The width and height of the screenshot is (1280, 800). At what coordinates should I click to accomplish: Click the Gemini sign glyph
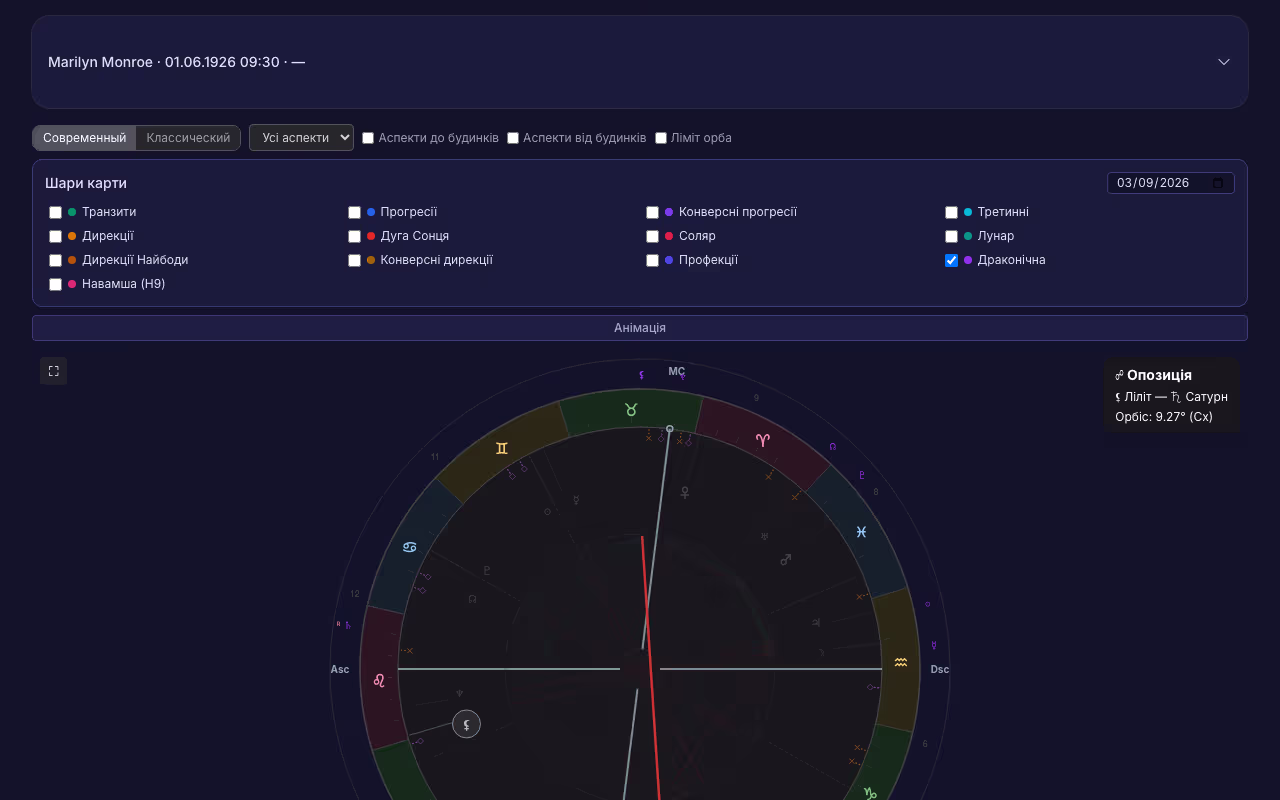pos(502,449)
